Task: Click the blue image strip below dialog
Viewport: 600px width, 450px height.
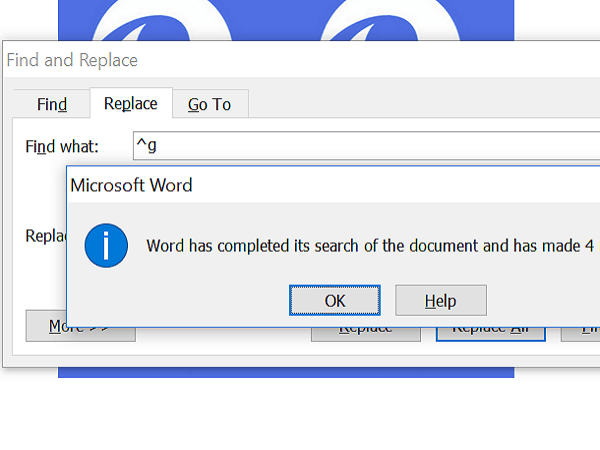Action: [x=286, y=372]
